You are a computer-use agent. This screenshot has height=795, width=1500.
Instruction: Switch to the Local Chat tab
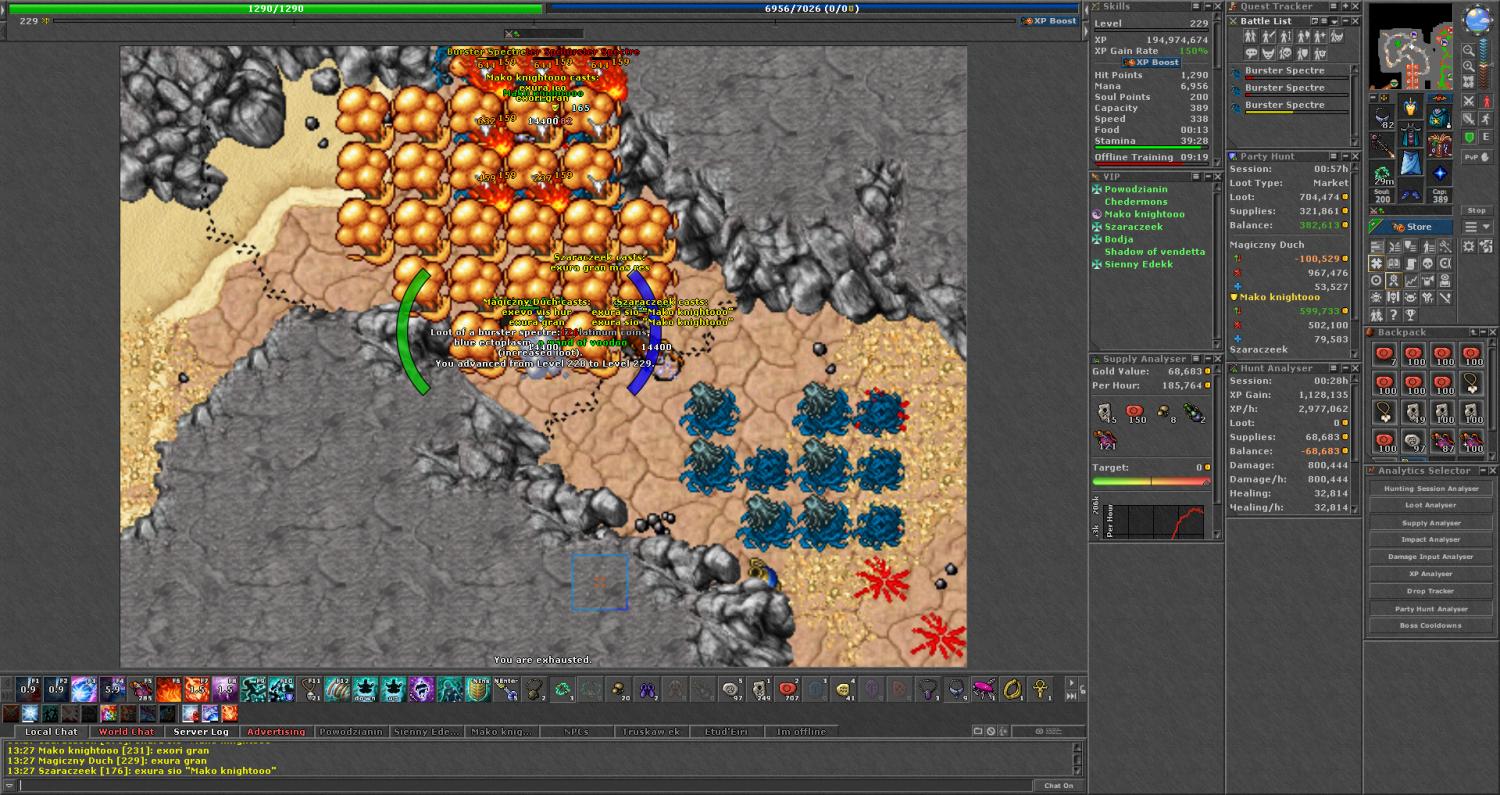tap(51, 732)
